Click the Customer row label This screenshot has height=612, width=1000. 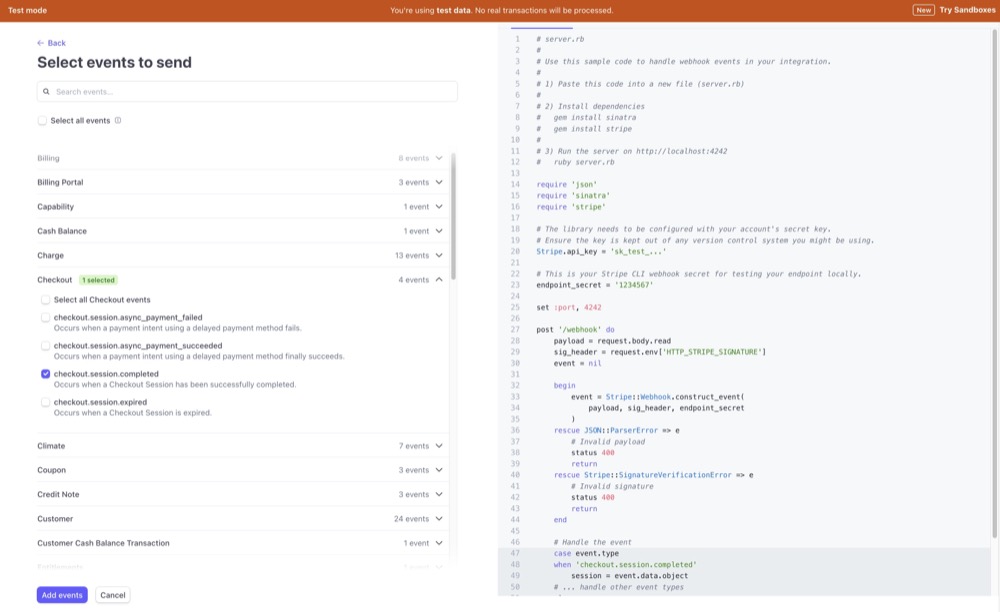[55, 518]
